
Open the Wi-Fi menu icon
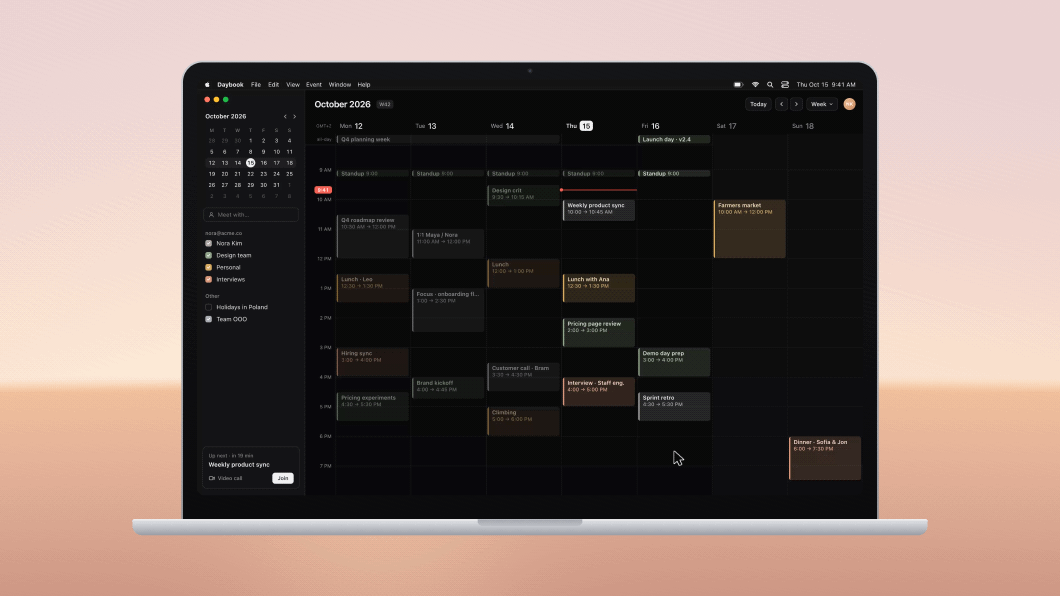[x=755, y=84]
